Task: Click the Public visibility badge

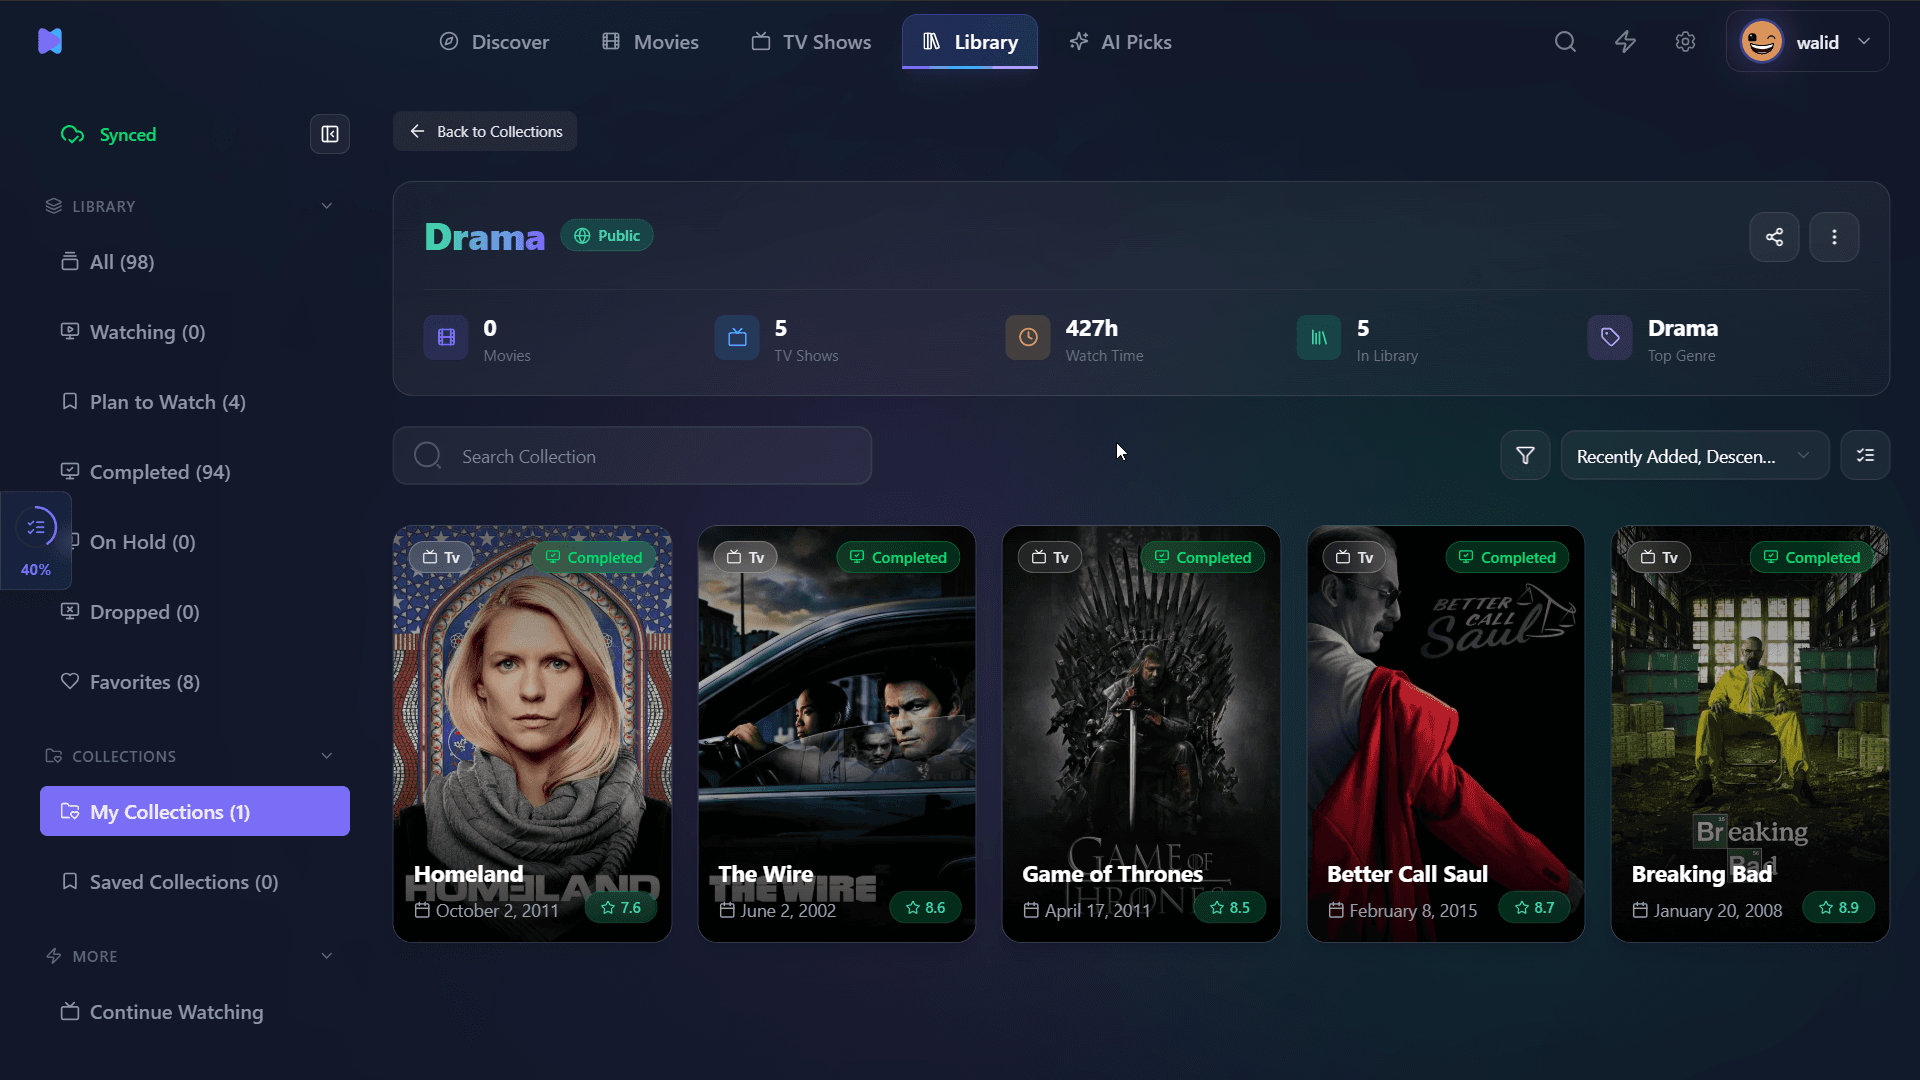Action: pyautogui.click(x=607, y=236)
